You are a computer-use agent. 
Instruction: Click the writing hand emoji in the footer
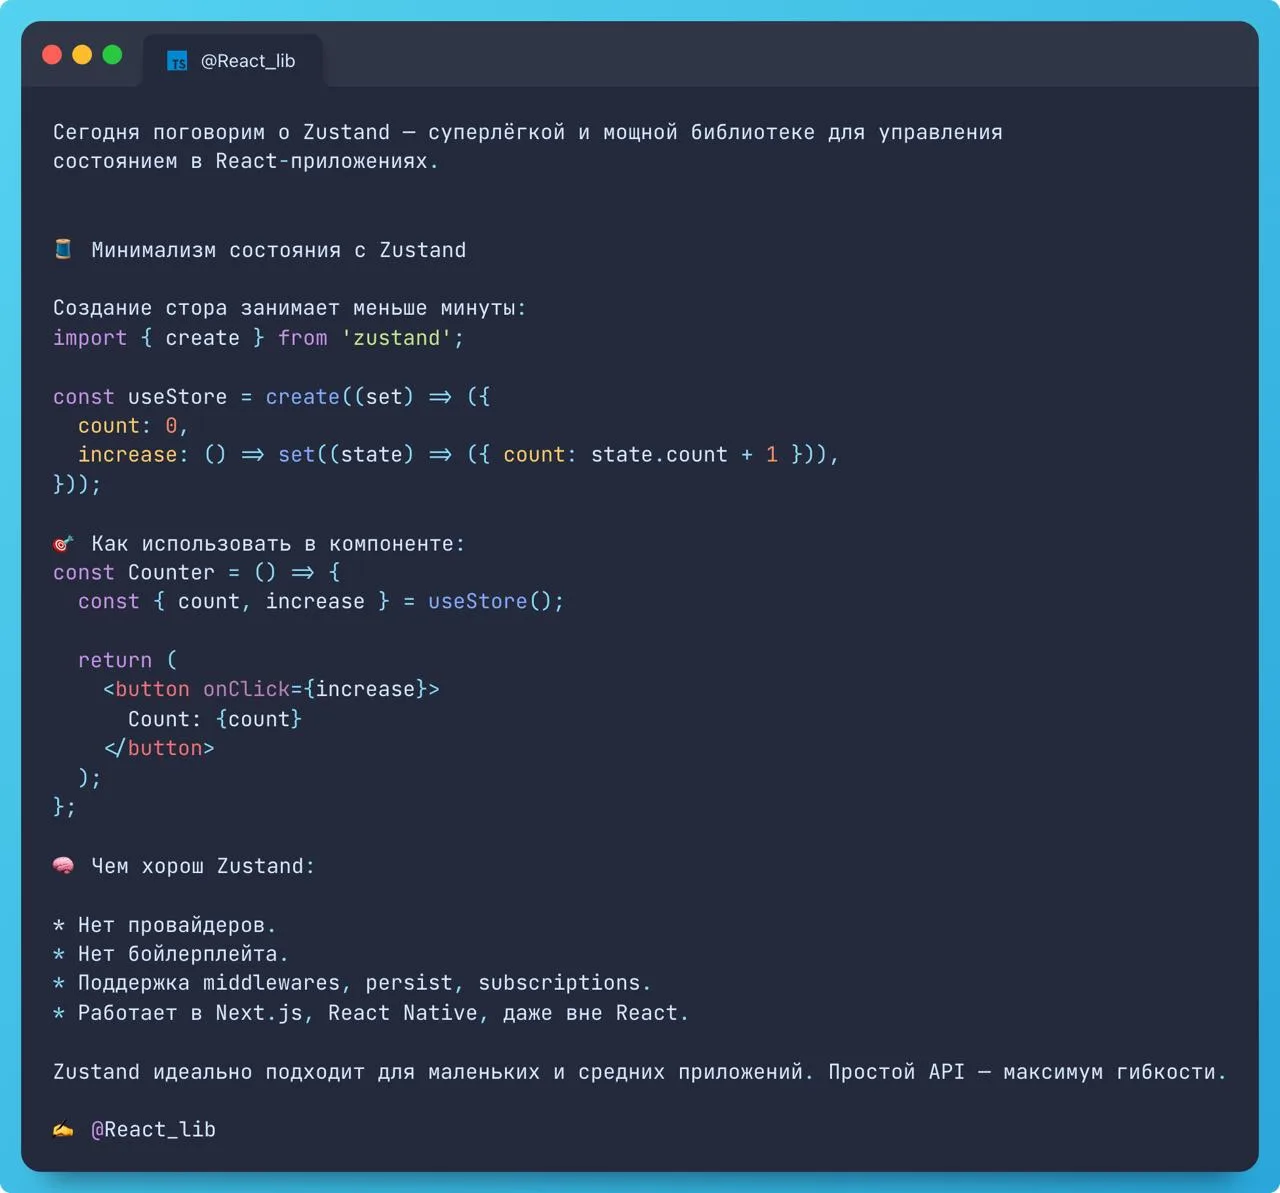coord(63,1129)
